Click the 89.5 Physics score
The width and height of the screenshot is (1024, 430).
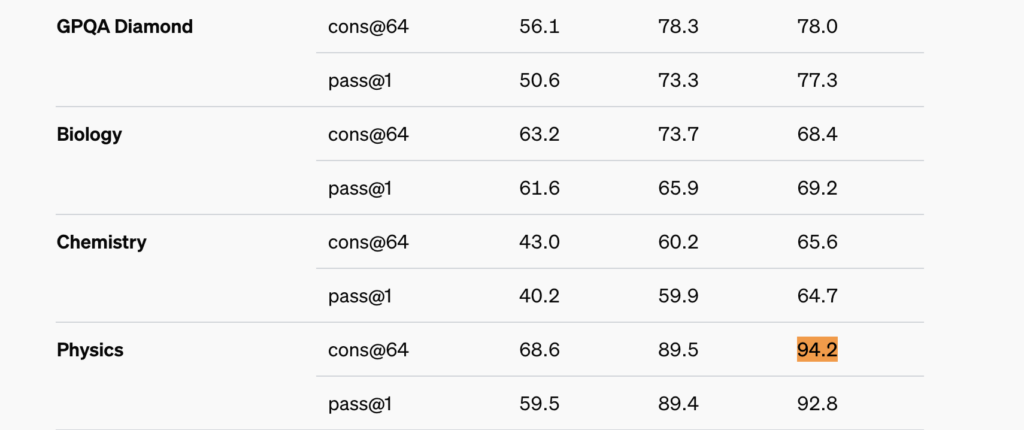[x=678, y=350]
